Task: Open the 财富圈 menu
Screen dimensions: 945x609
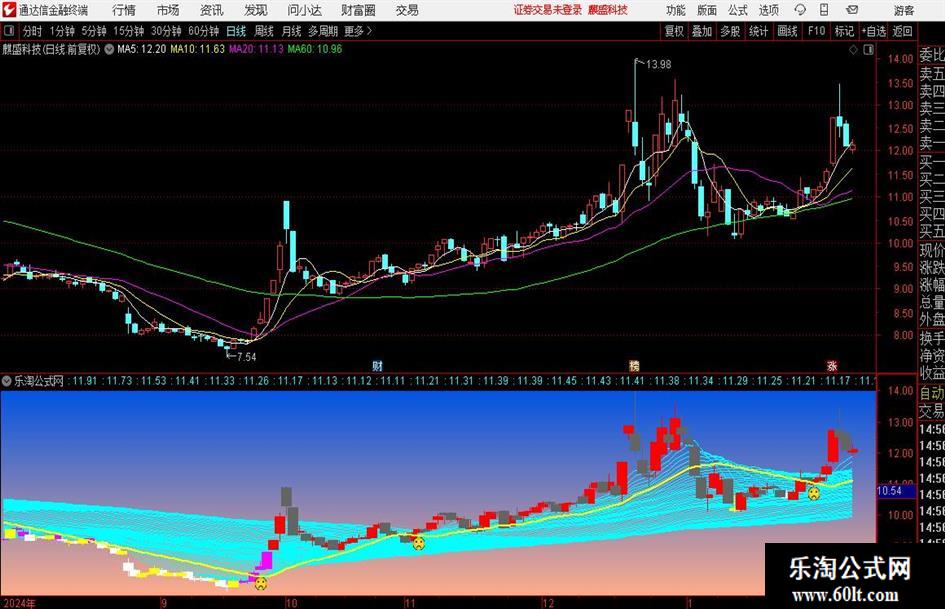Action: [x=358, y=10]
